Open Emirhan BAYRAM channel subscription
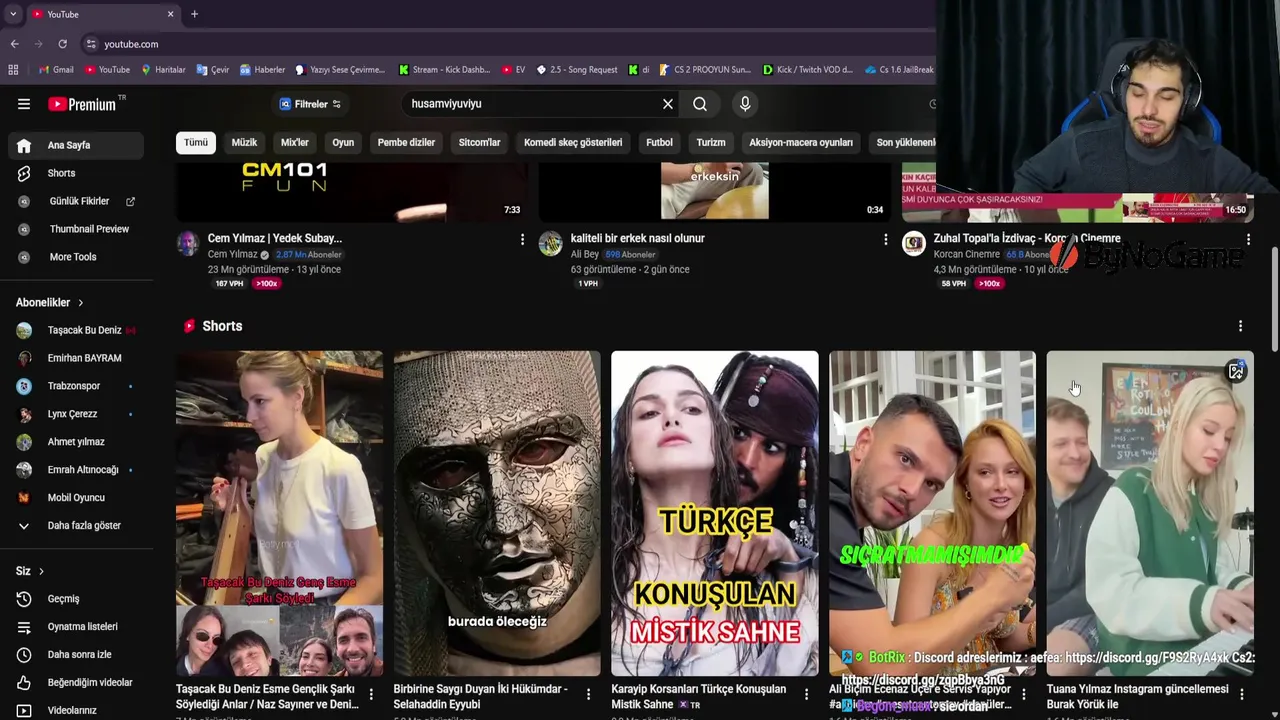1280x720 pixels. [x=76, y=358]
